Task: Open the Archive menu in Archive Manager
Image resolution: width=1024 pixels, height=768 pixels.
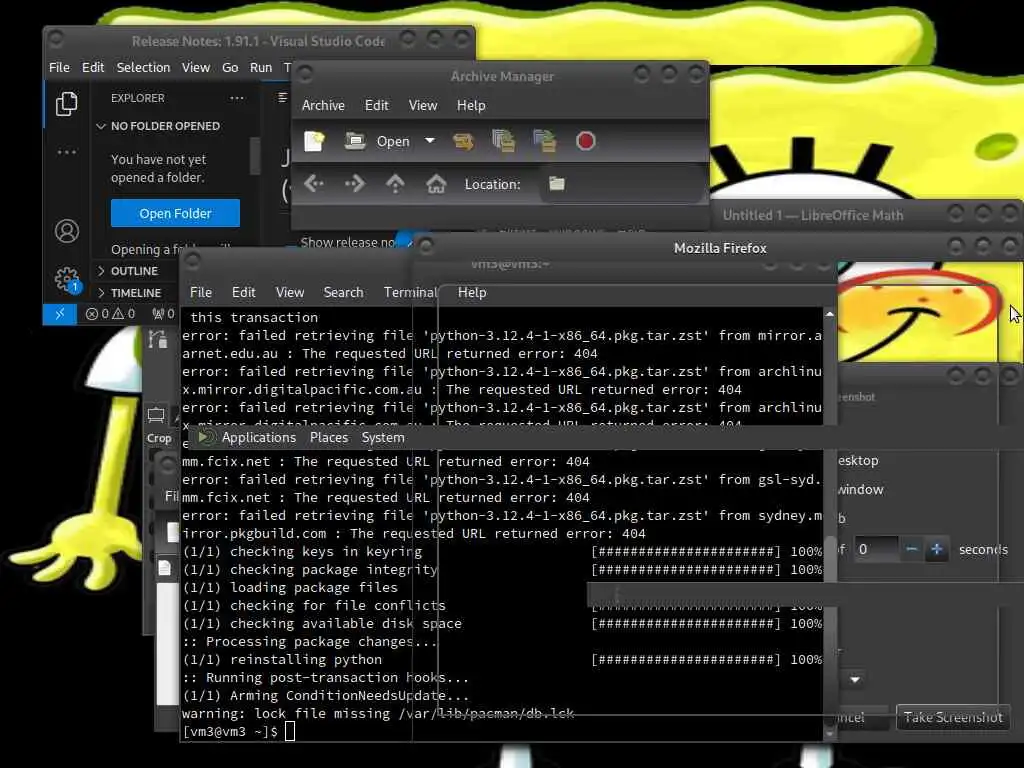Action: pyautogui.click(x=323, y=105)
